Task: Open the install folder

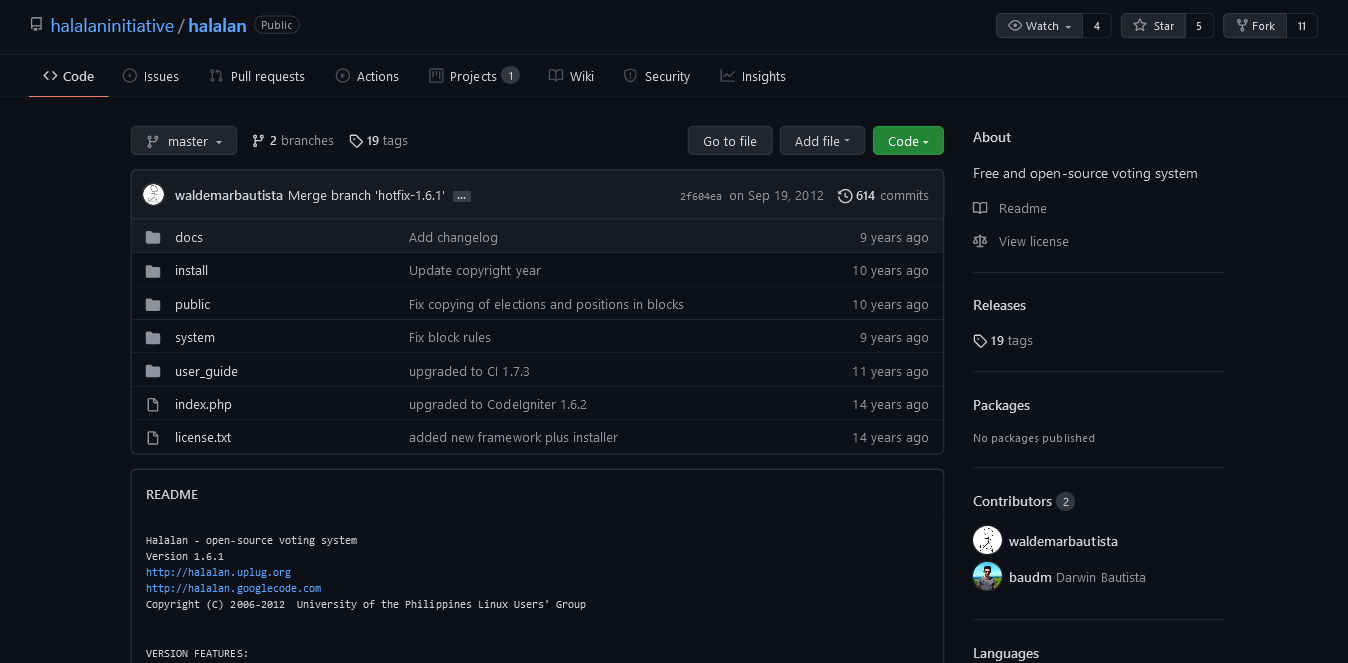Action: pos(191,271)
